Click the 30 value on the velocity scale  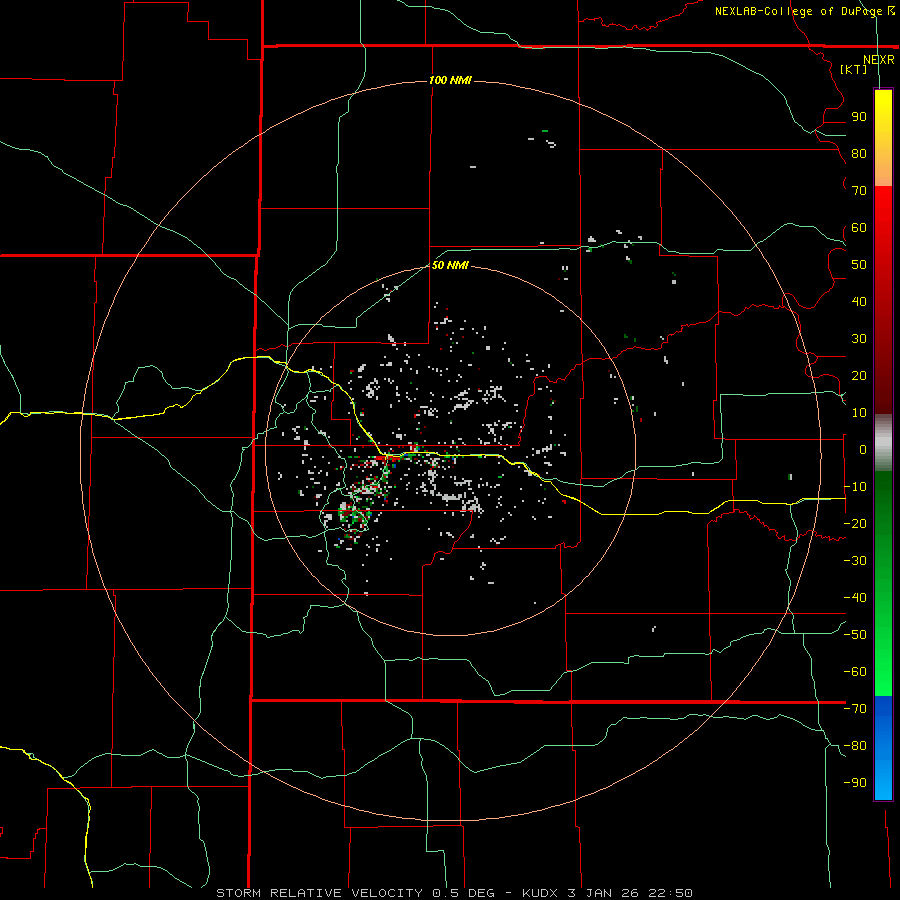[859, 339]
